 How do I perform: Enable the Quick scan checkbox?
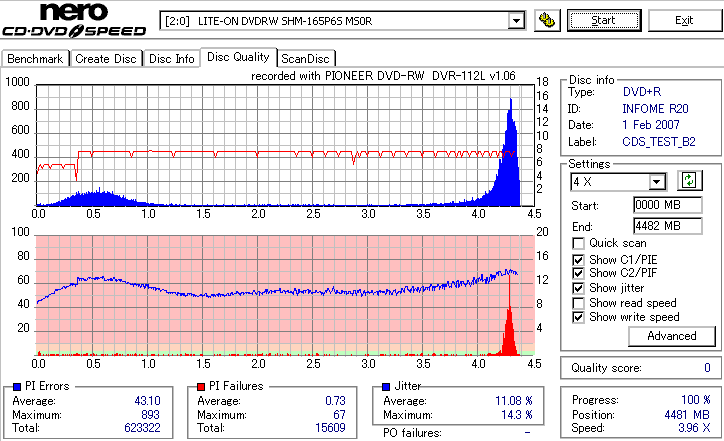pyautogui.click(x=578, y=243)
